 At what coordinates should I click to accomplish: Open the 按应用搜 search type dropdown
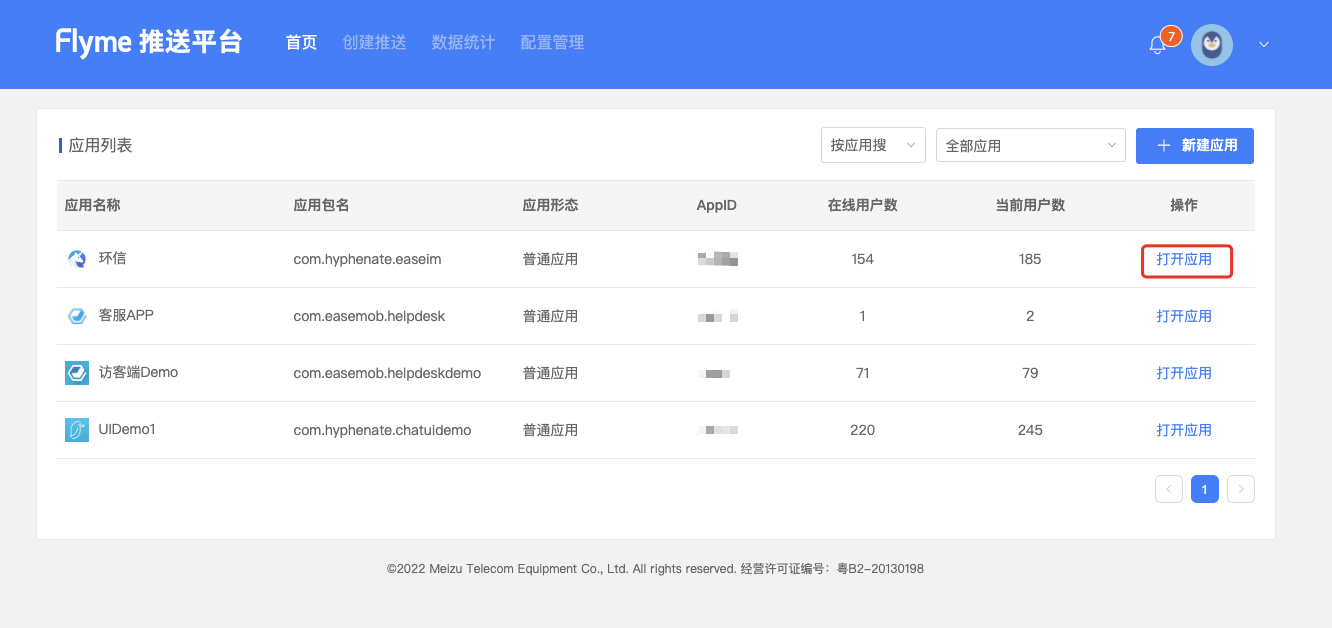pyautogui.click(x=873, y=145)
